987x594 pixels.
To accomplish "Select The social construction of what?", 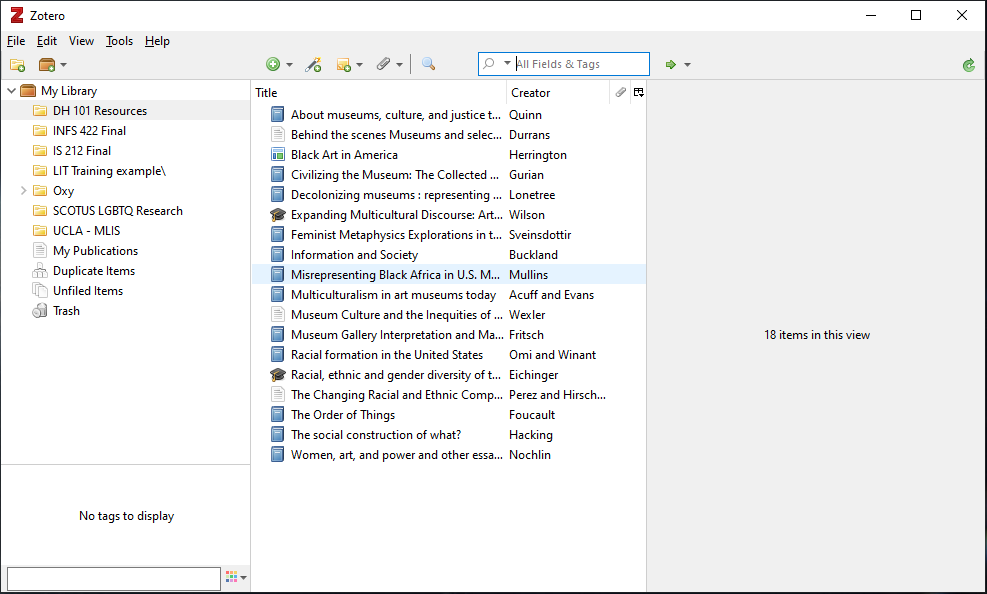I will (x=449, y=435).
